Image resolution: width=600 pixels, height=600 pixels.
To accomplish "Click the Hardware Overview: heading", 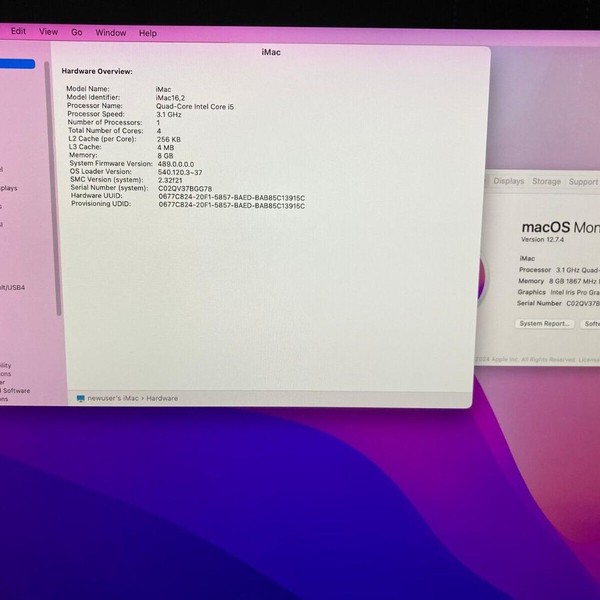I will (97, 71).
